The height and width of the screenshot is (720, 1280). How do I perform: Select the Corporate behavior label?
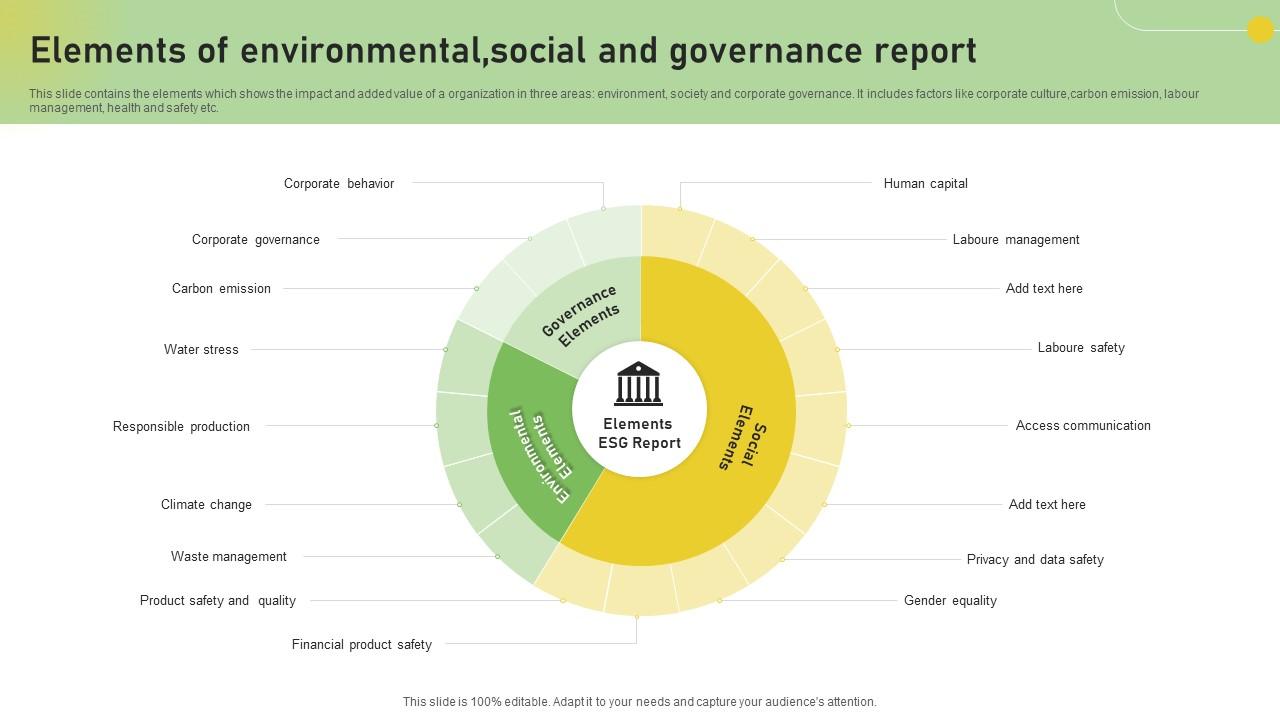pos(339,183)
